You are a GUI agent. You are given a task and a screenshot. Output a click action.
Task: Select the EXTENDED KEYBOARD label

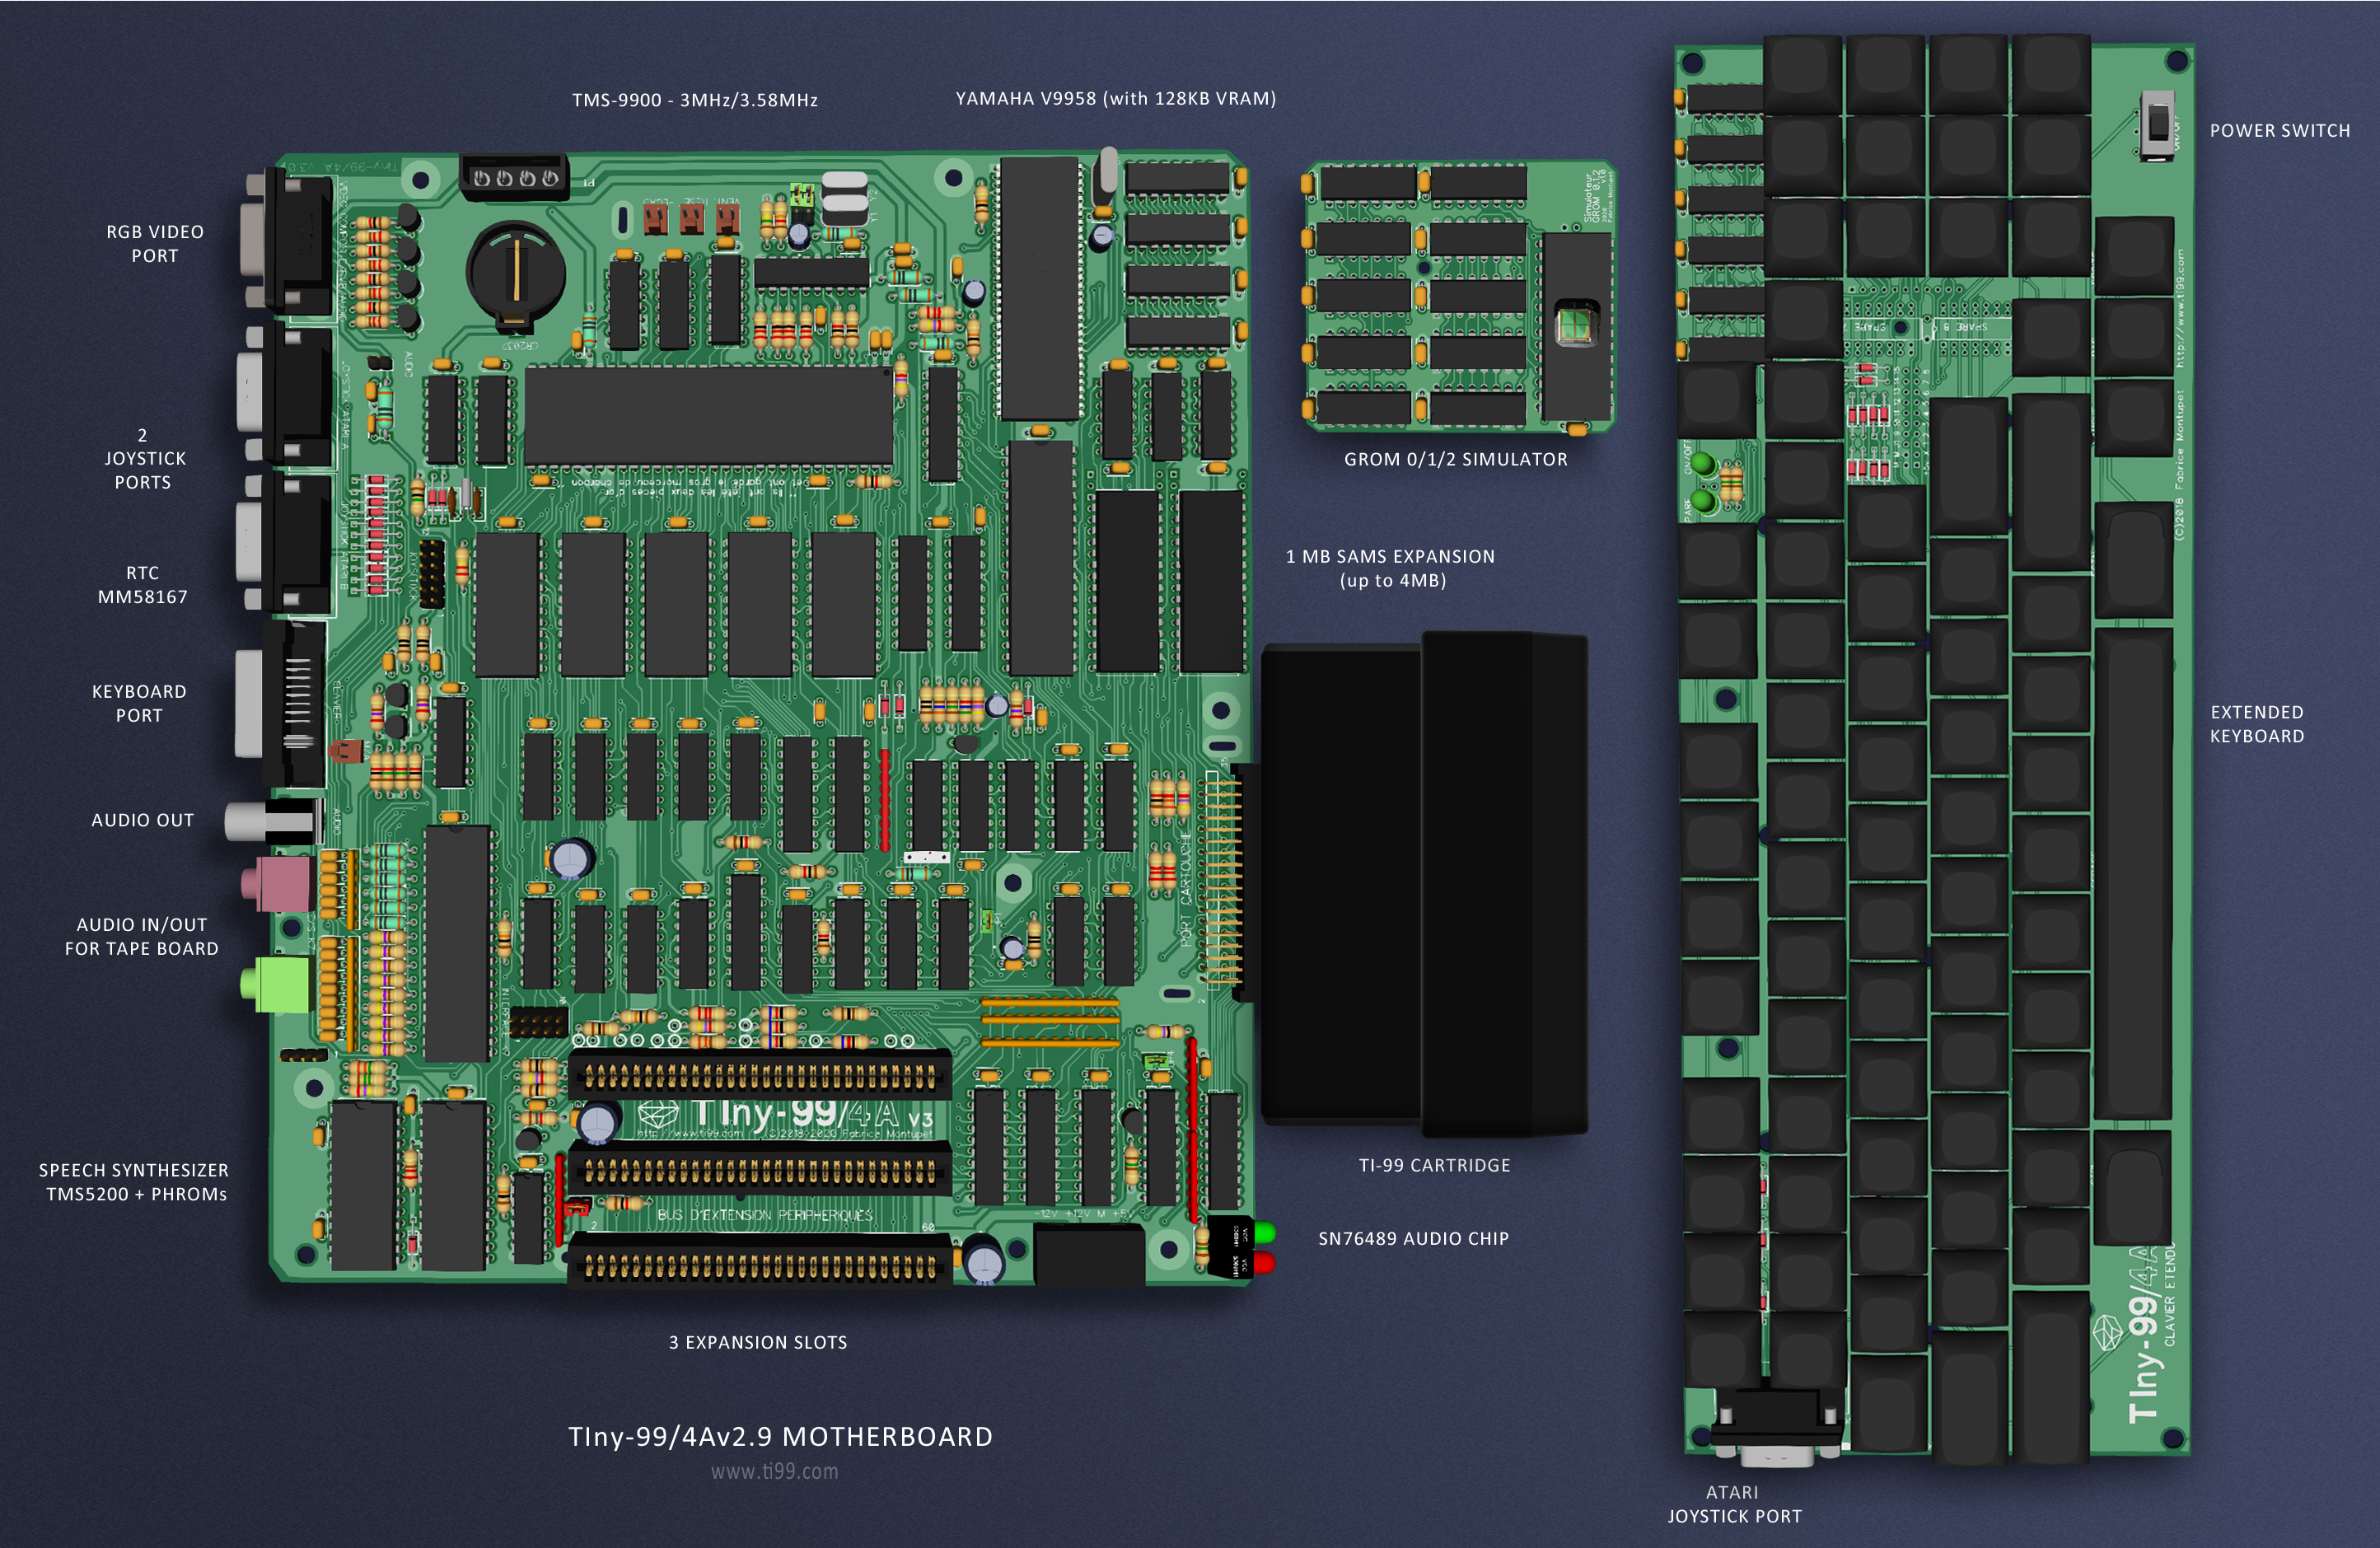(x=2257, y=724)
